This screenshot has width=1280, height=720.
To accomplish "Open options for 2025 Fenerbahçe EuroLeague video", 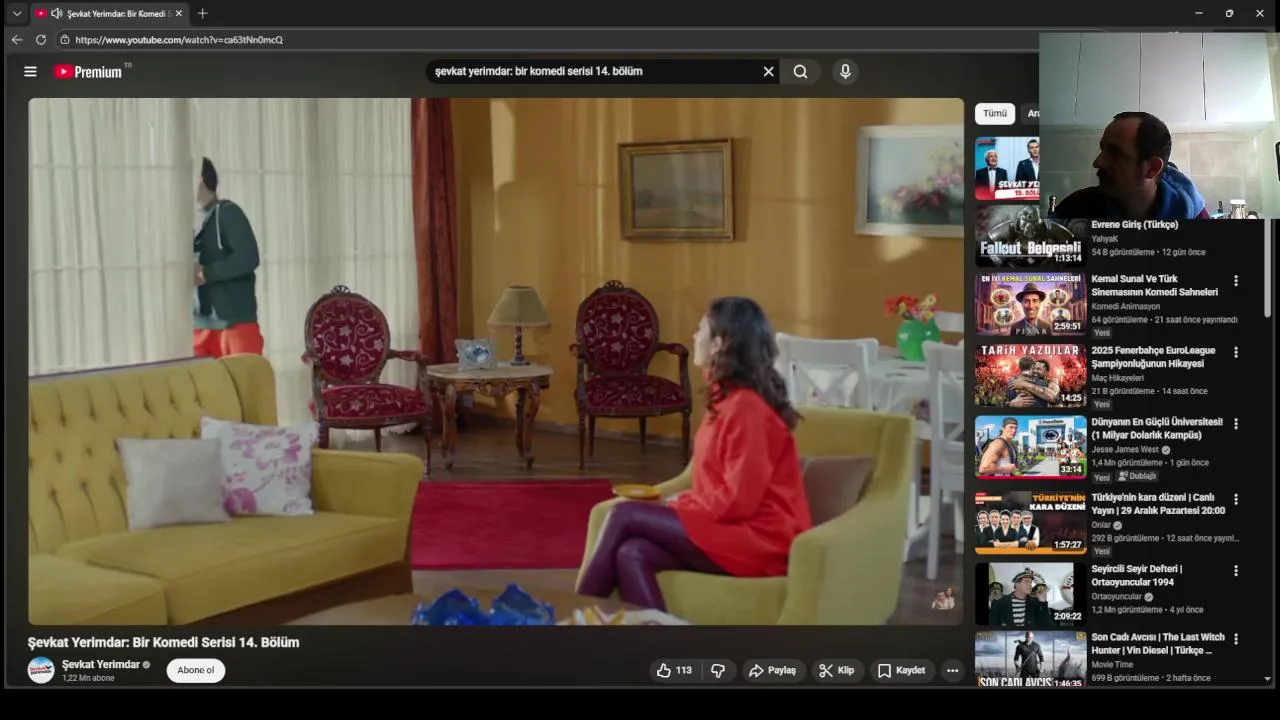I will tap(1236, 352).
